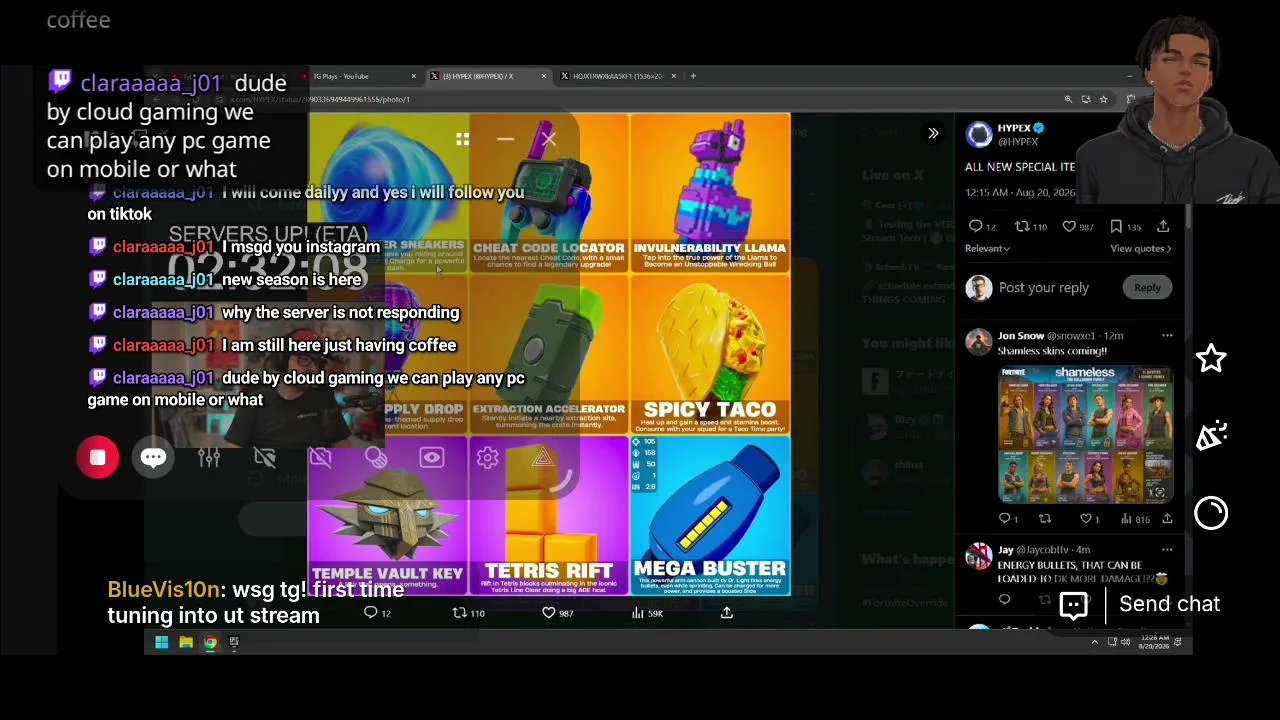
Task: Open Jon Snow's profile avatar
Action: click(979, 341)
